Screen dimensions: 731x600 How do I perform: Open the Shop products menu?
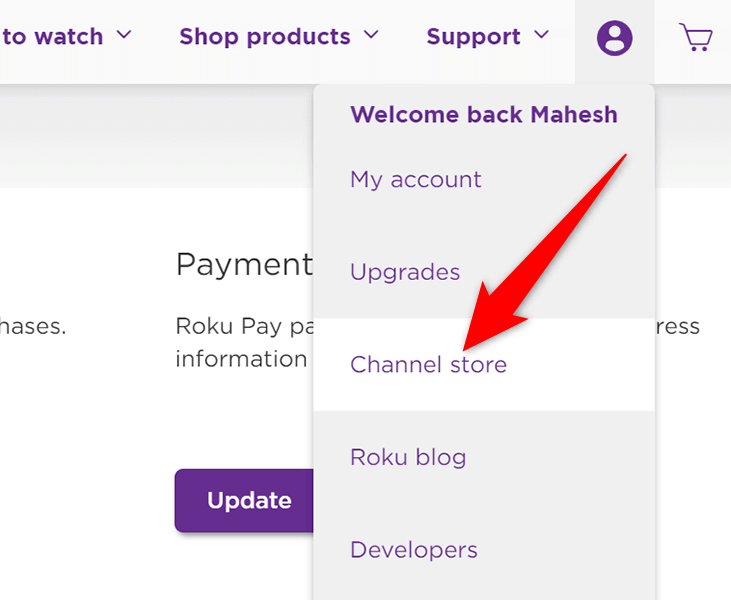(x=265, y=37)
